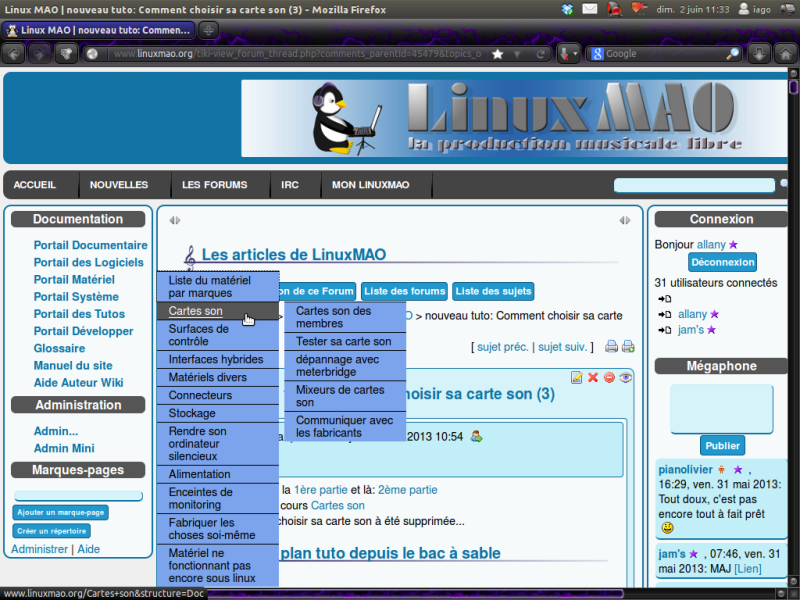Image resolution: width=800 pixels, height=600 pixels.
Task: Choose Communiquer avec les fabricants entry
Action: click(345, 427)
